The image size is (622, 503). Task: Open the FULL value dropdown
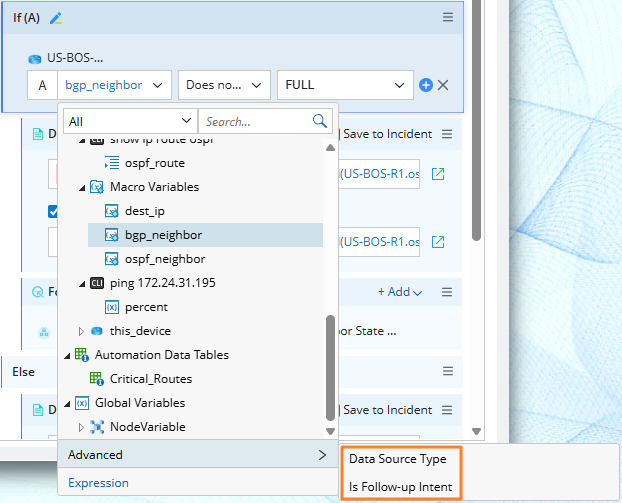[x=345, y=85]
